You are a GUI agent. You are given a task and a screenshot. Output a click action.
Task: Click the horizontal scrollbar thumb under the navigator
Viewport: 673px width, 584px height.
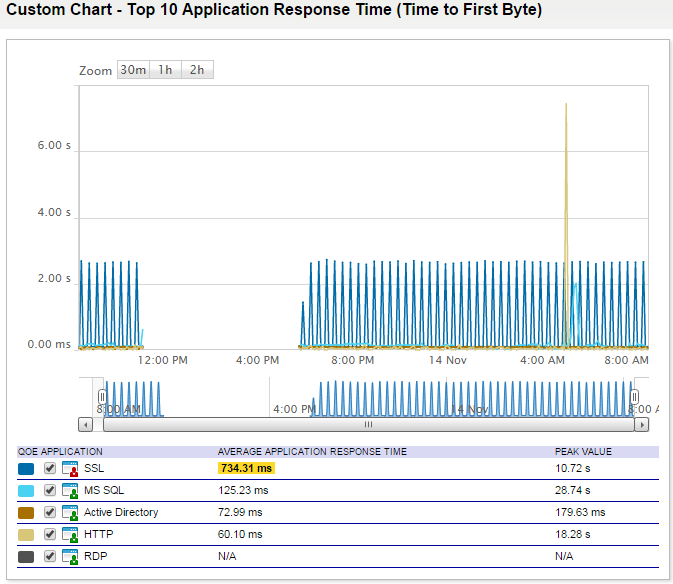tap(367, 424)
